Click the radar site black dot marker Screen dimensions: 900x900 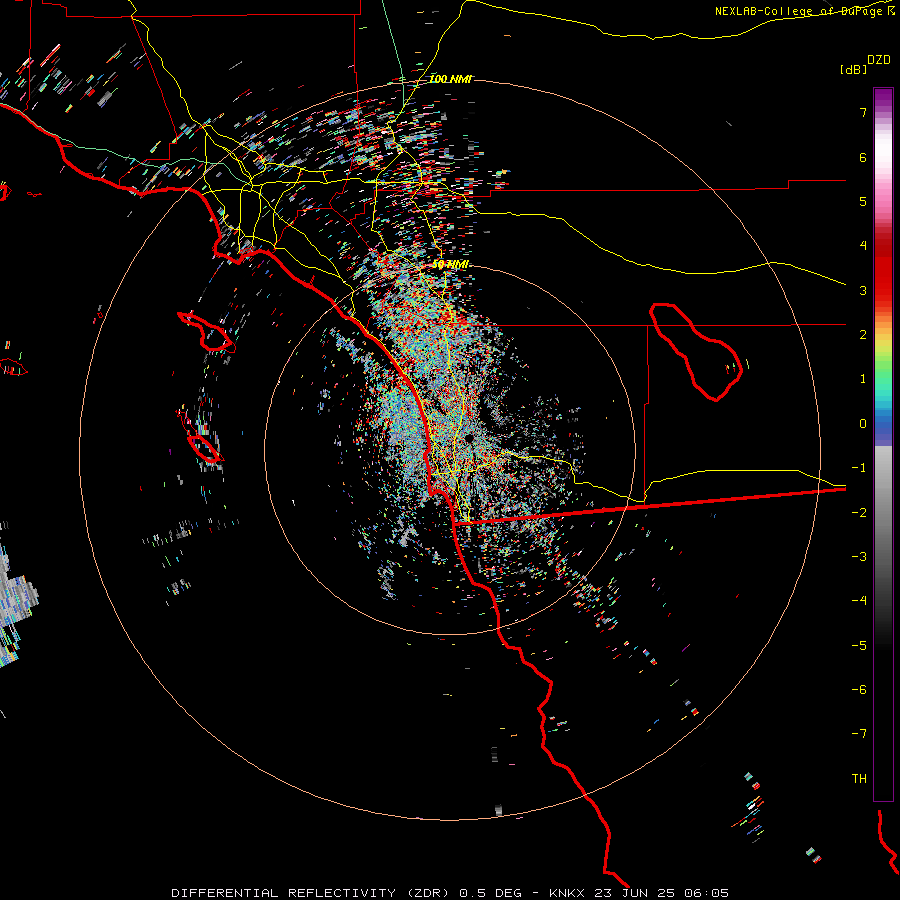point(469,439)
